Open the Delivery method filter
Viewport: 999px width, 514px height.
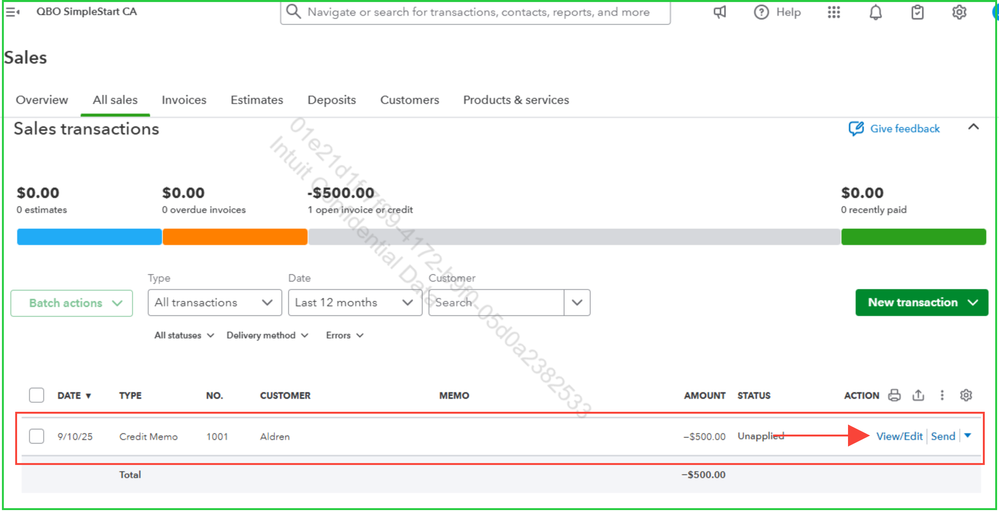(x=268, y=335)
